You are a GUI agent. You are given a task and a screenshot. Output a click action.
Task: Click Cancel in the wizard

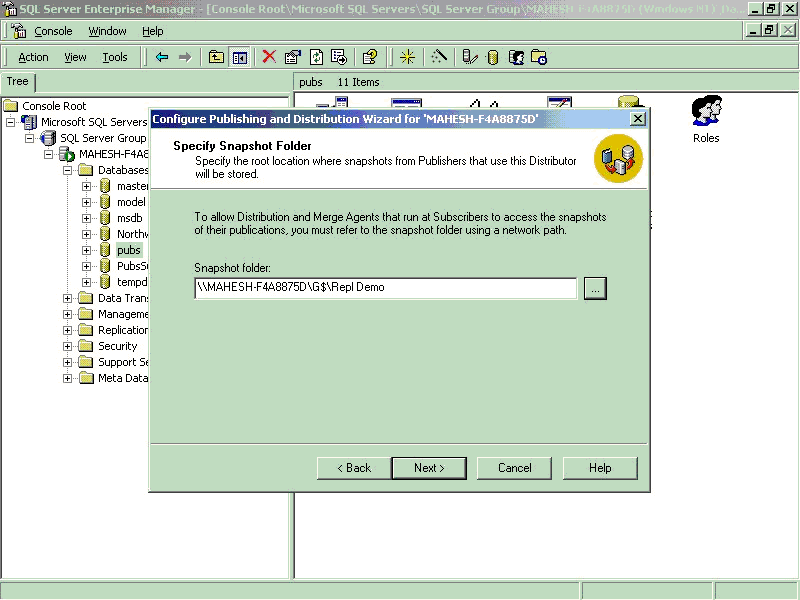click(514, 468)
